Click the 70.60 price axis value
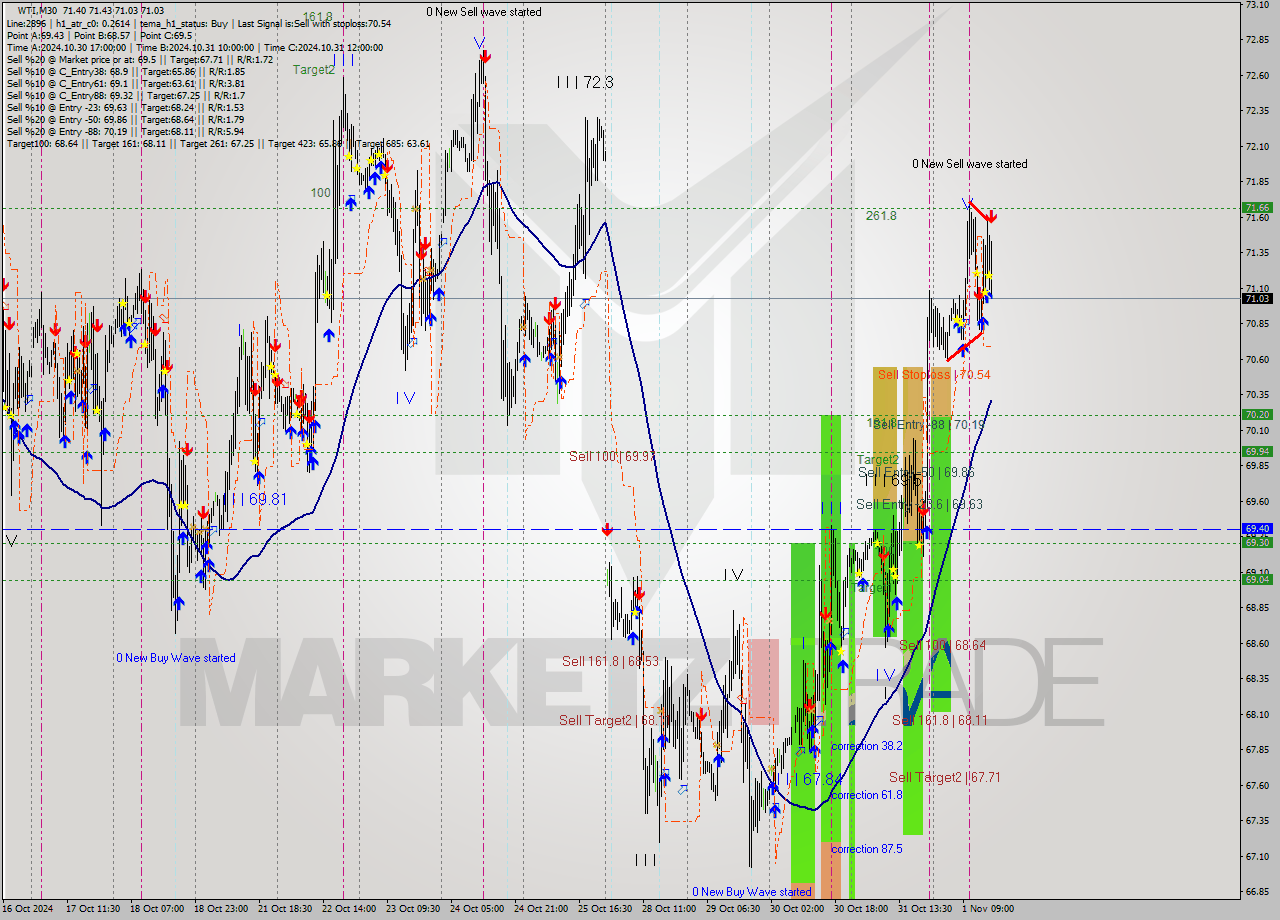This screenshot has width=1280, height=920. point(1257,359)
